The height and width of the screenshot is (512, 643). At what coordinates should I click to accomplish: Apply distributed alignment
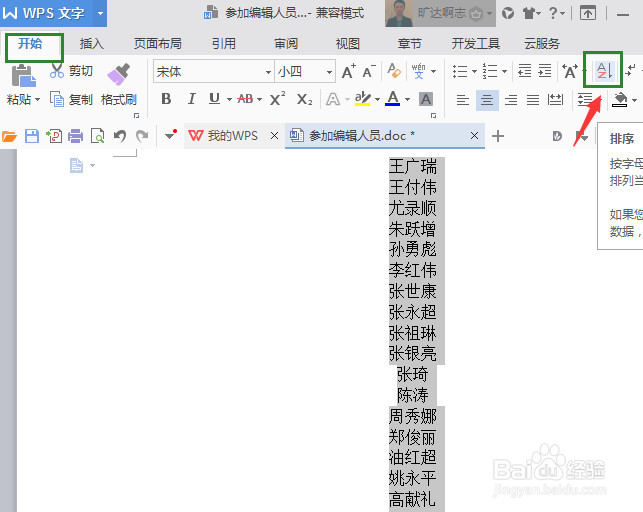(x=555, y=100)
